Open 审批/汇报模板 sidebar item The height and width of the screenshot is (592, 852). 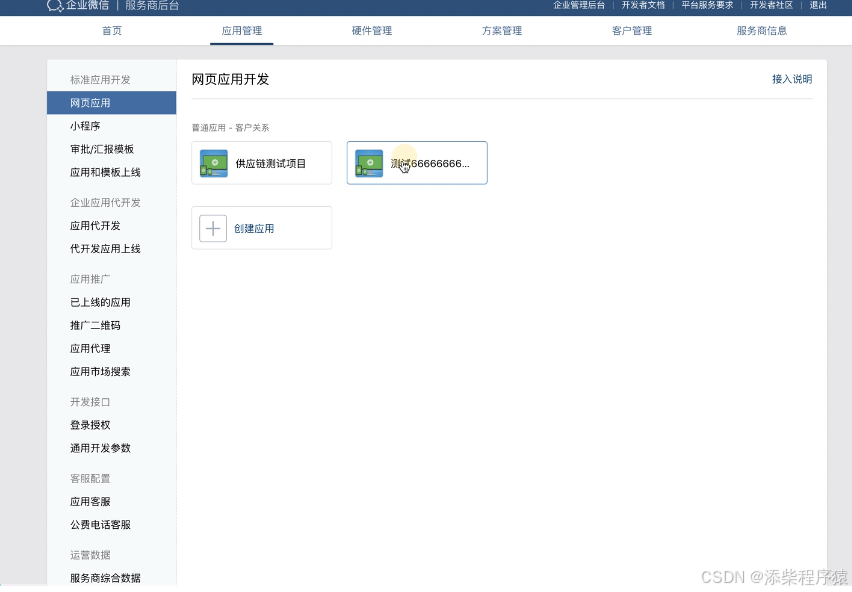point(102,149)
